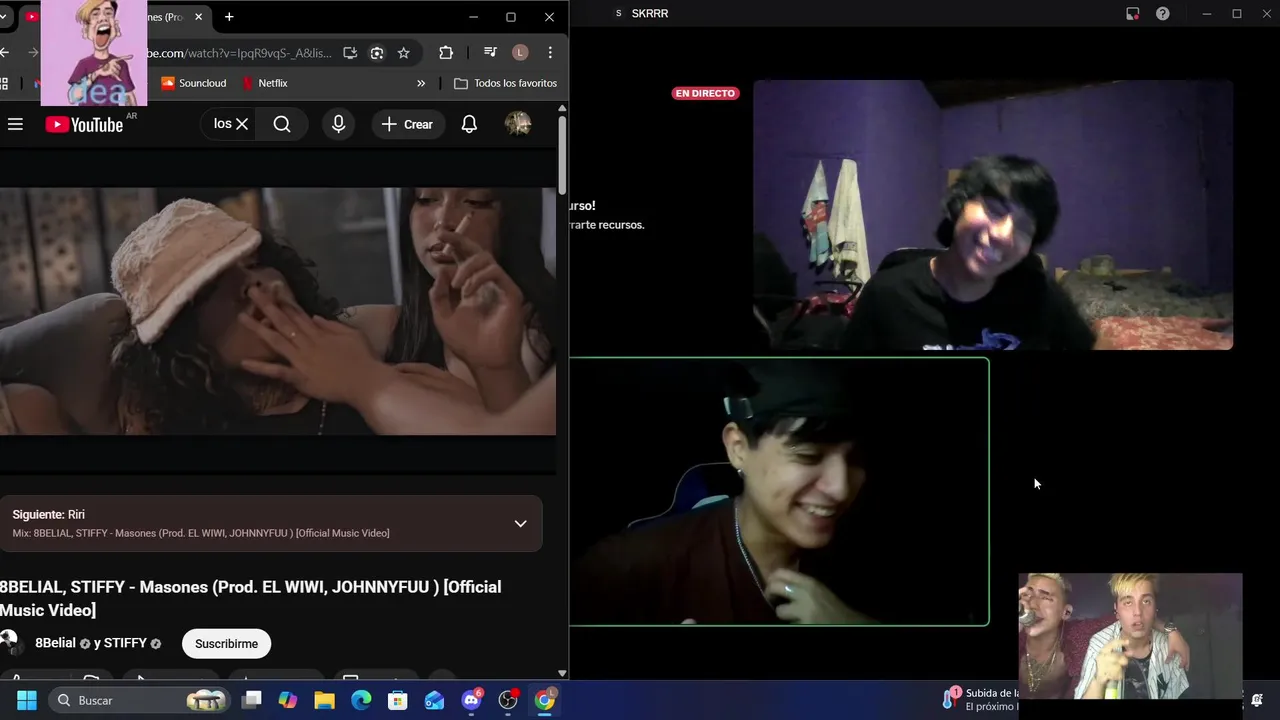Click the Chrome address bar URL
This screenshot has height=720, width=1280.
[x=238, y=53]
